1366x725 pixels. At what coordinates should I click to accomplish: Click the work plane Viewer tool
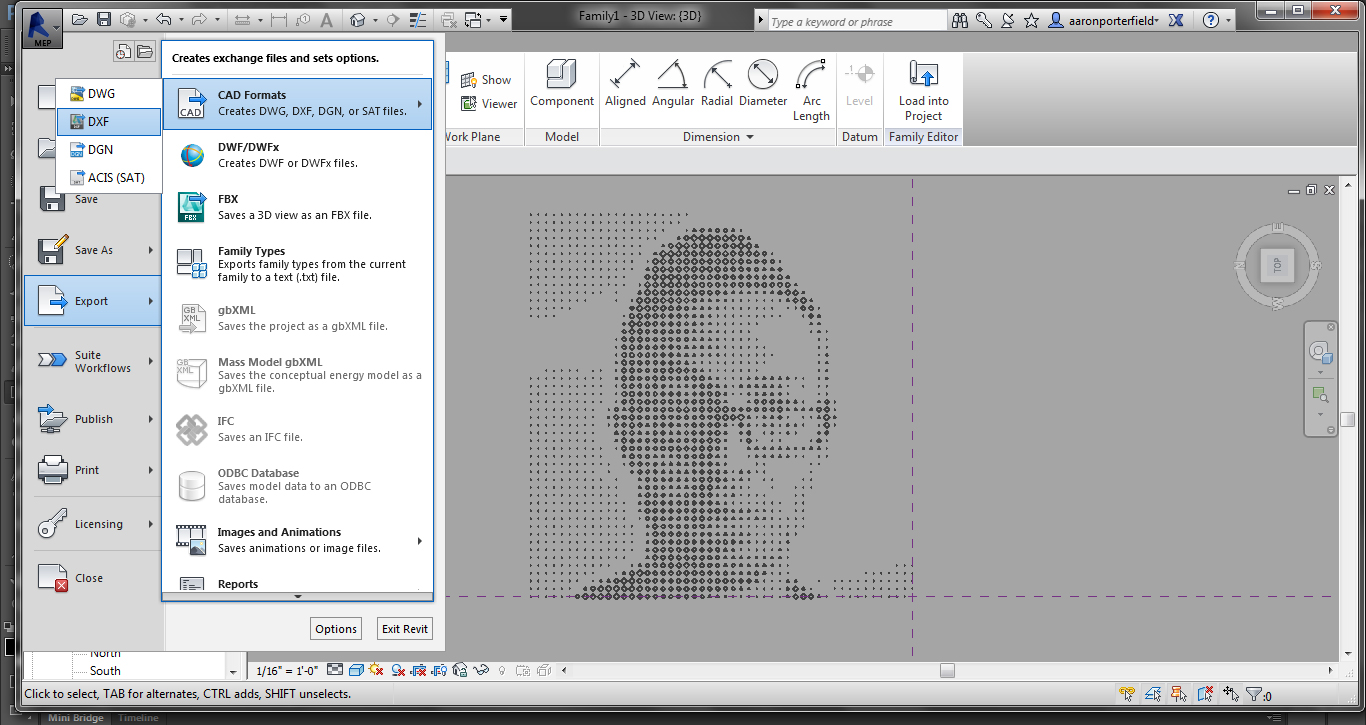(x=489, y=104)
